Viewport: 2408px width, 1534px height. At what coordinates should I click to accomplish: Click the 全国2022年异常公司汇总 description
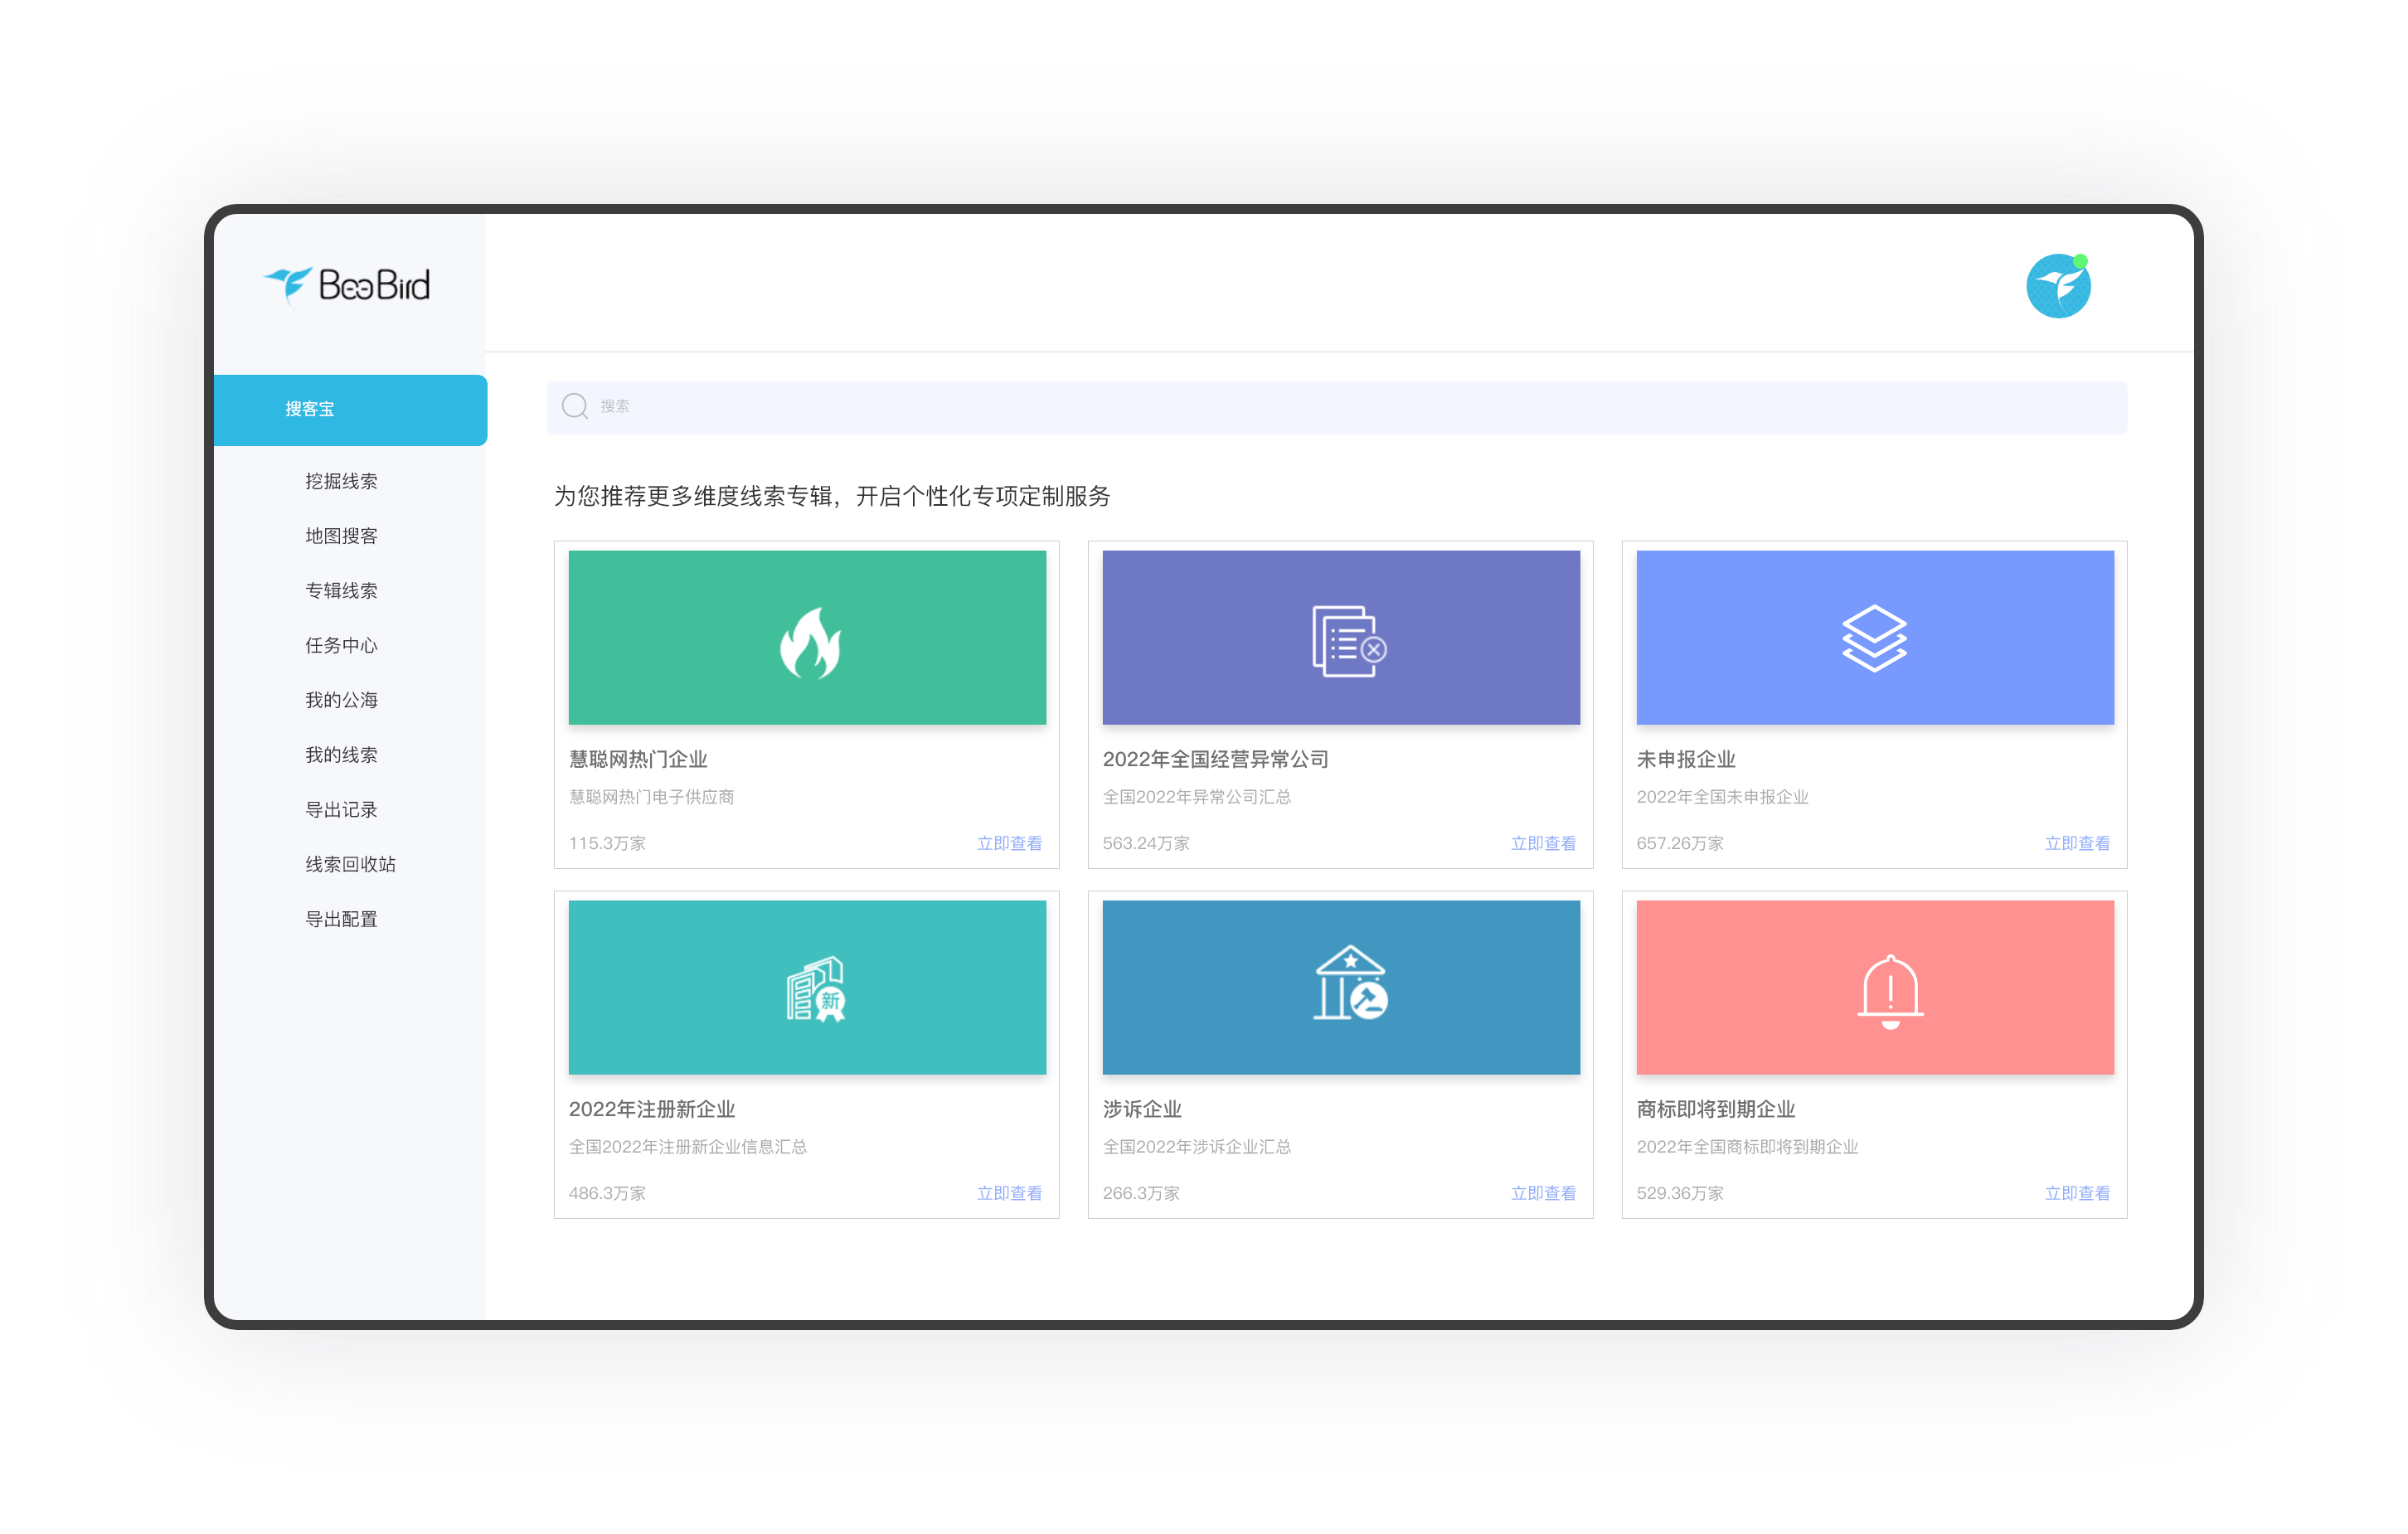coord(1197,797)
